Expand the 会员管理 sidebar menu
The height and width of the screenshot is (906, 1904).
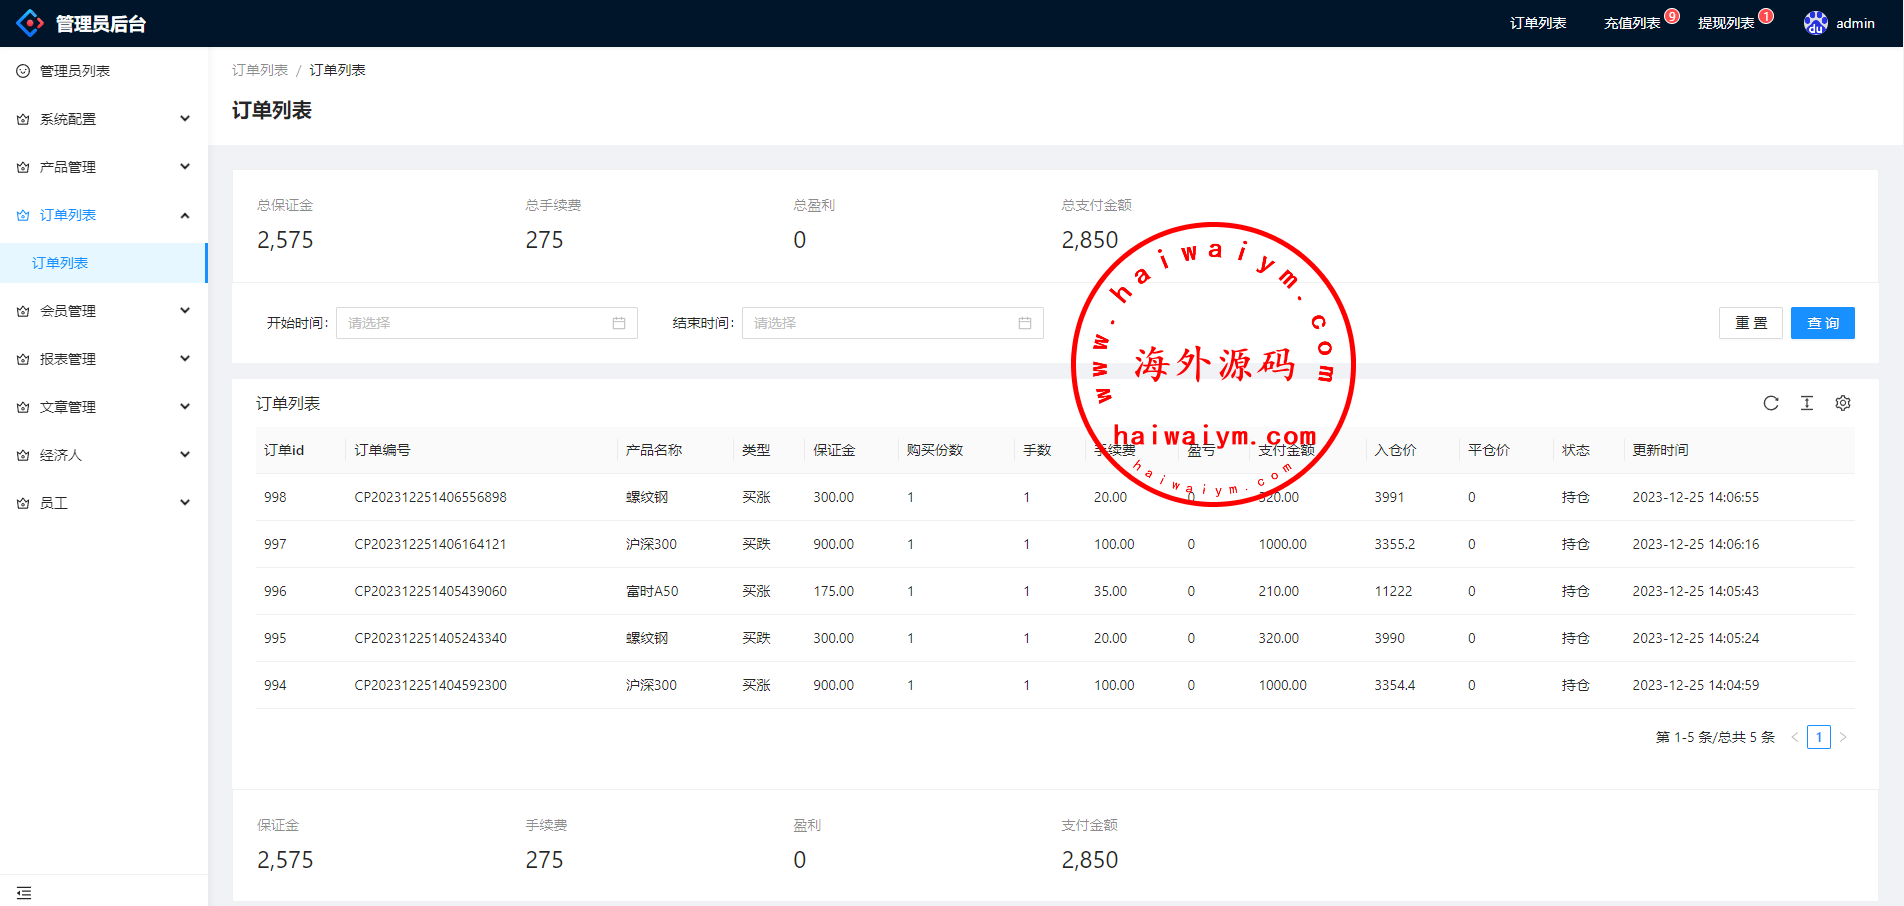pyautogui.click(x=103, y=311)
